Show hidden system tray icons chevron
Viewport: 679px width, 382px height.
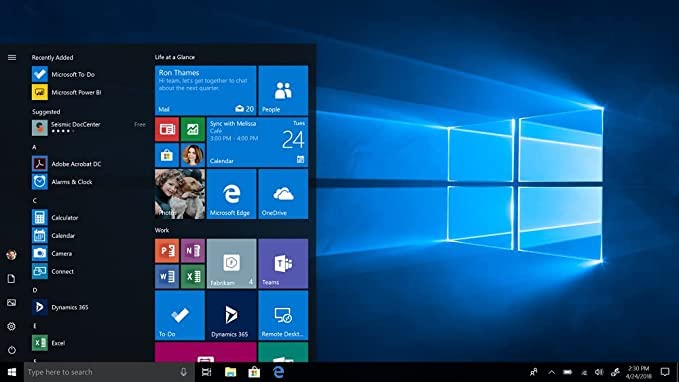(551, 372)
